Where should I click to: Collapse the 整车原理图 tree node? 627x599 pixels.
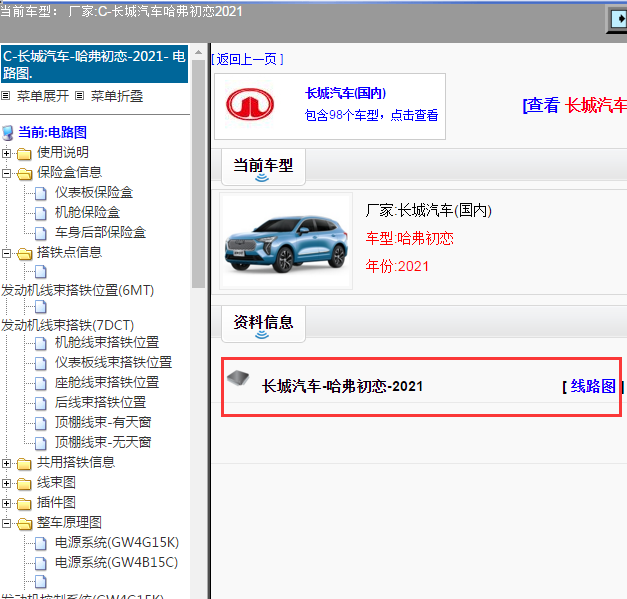tap(6, 523)
